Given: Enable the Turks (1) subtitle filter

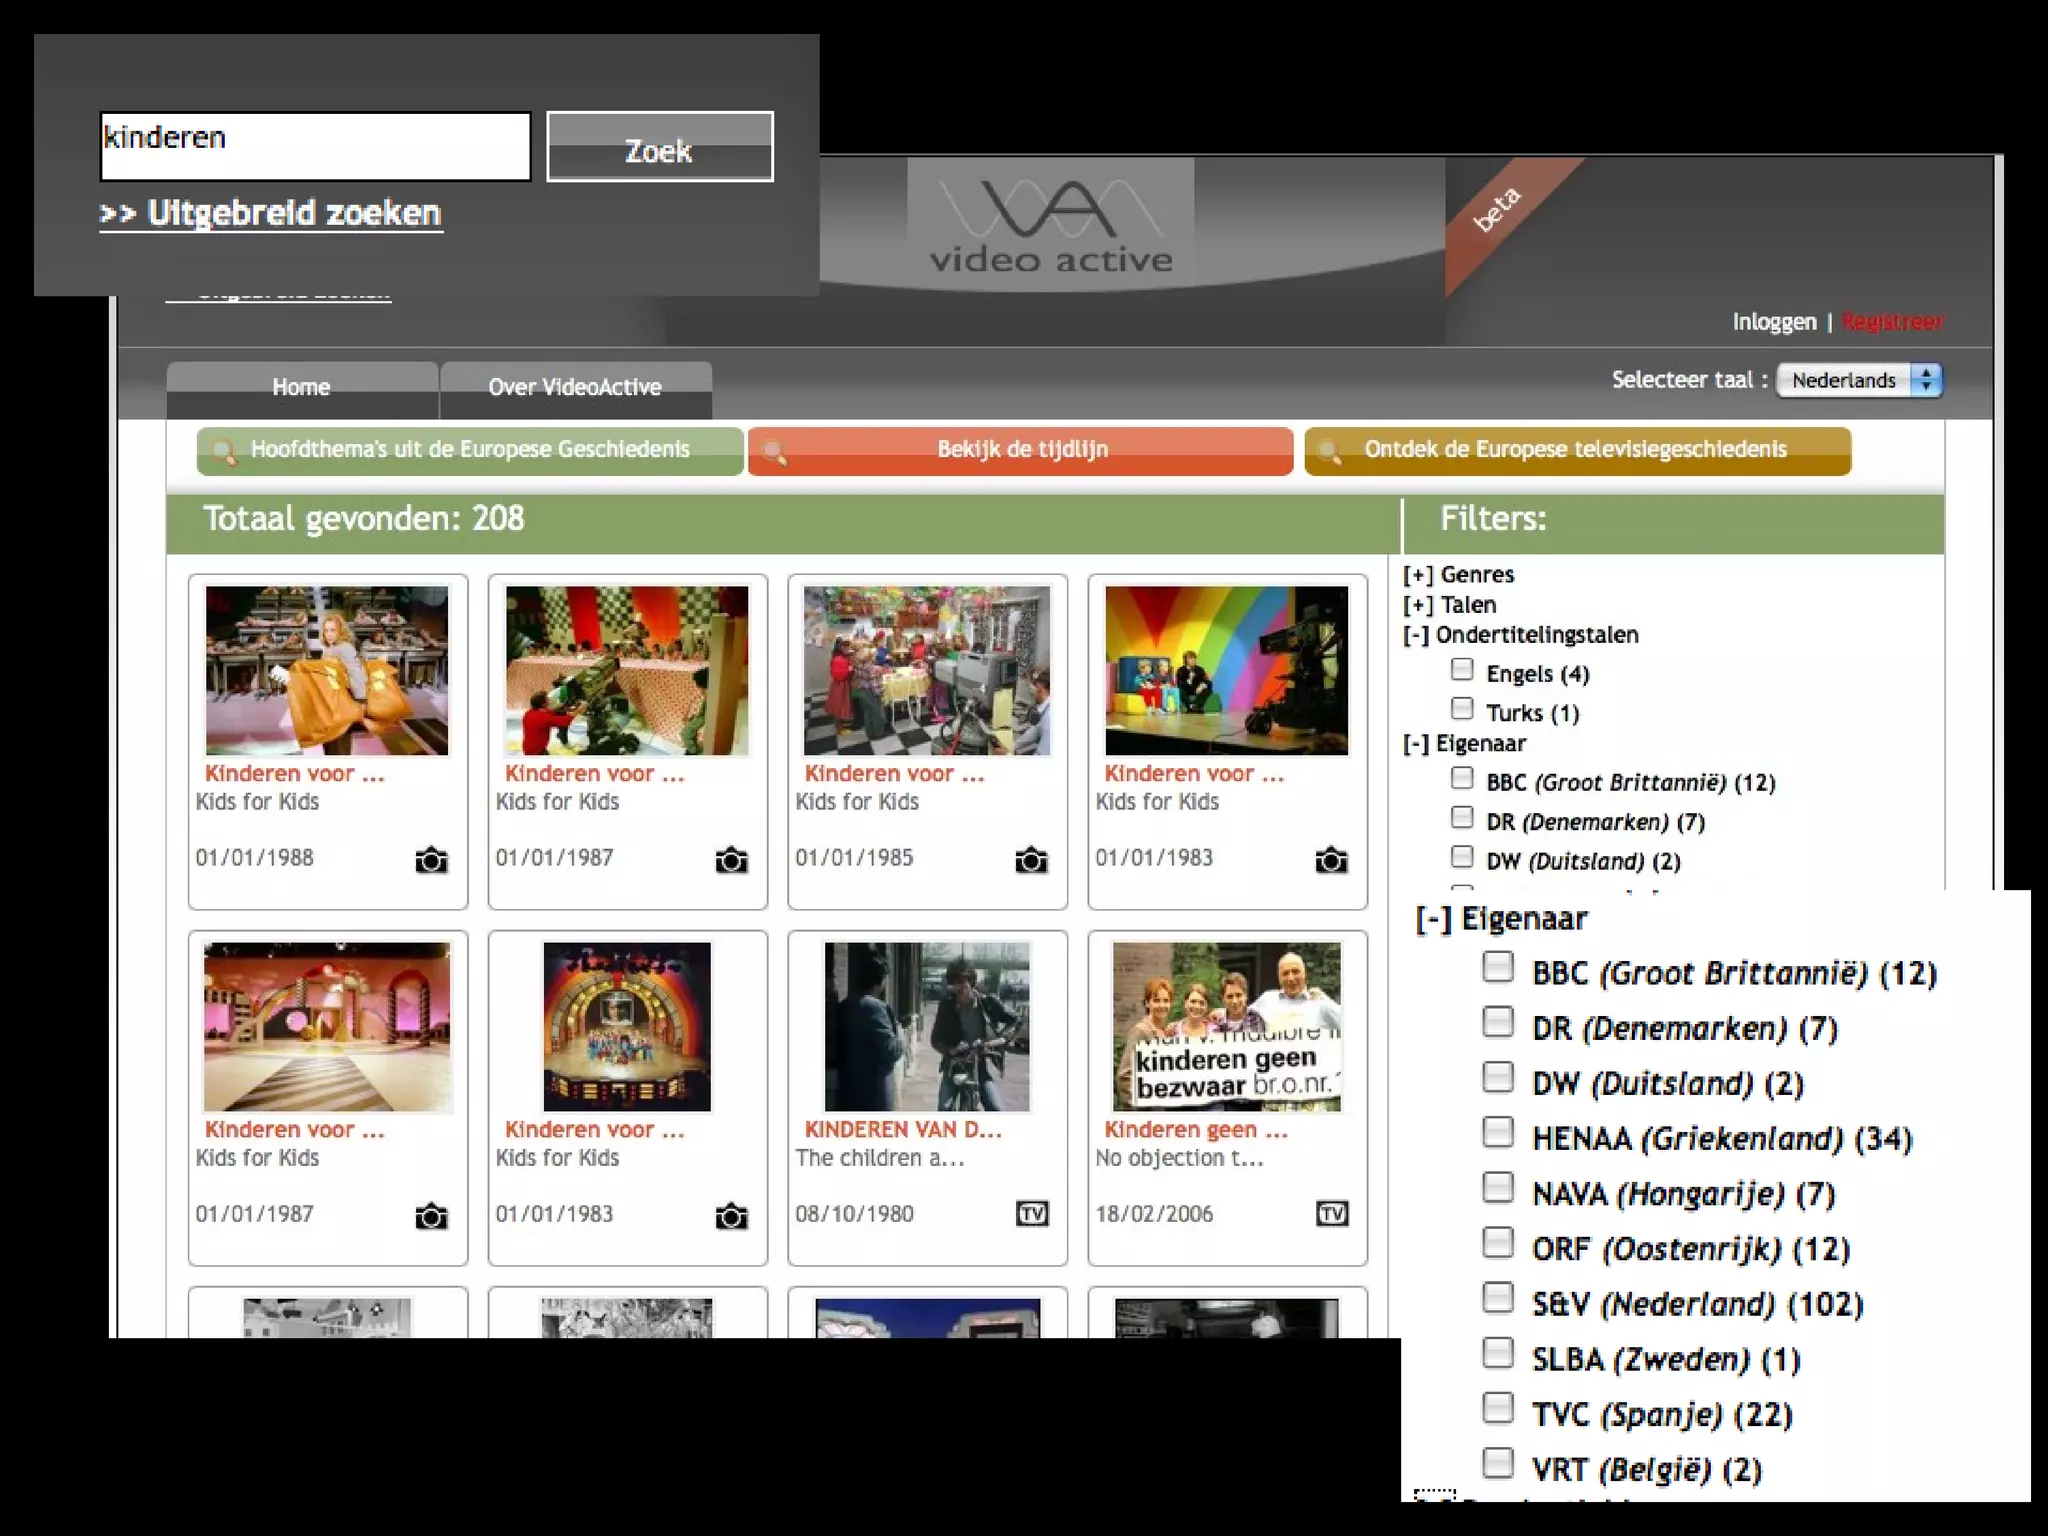Looking at the screenshot, I should tap(1462, 709).
